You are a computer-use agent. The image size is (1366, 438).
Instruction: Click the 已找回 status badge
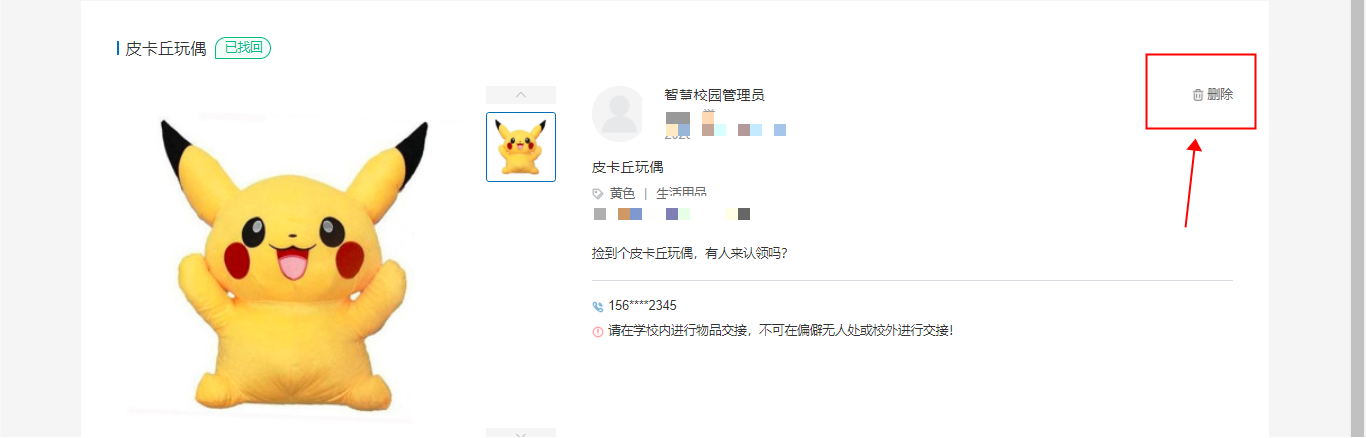click(x=243, y=48)
